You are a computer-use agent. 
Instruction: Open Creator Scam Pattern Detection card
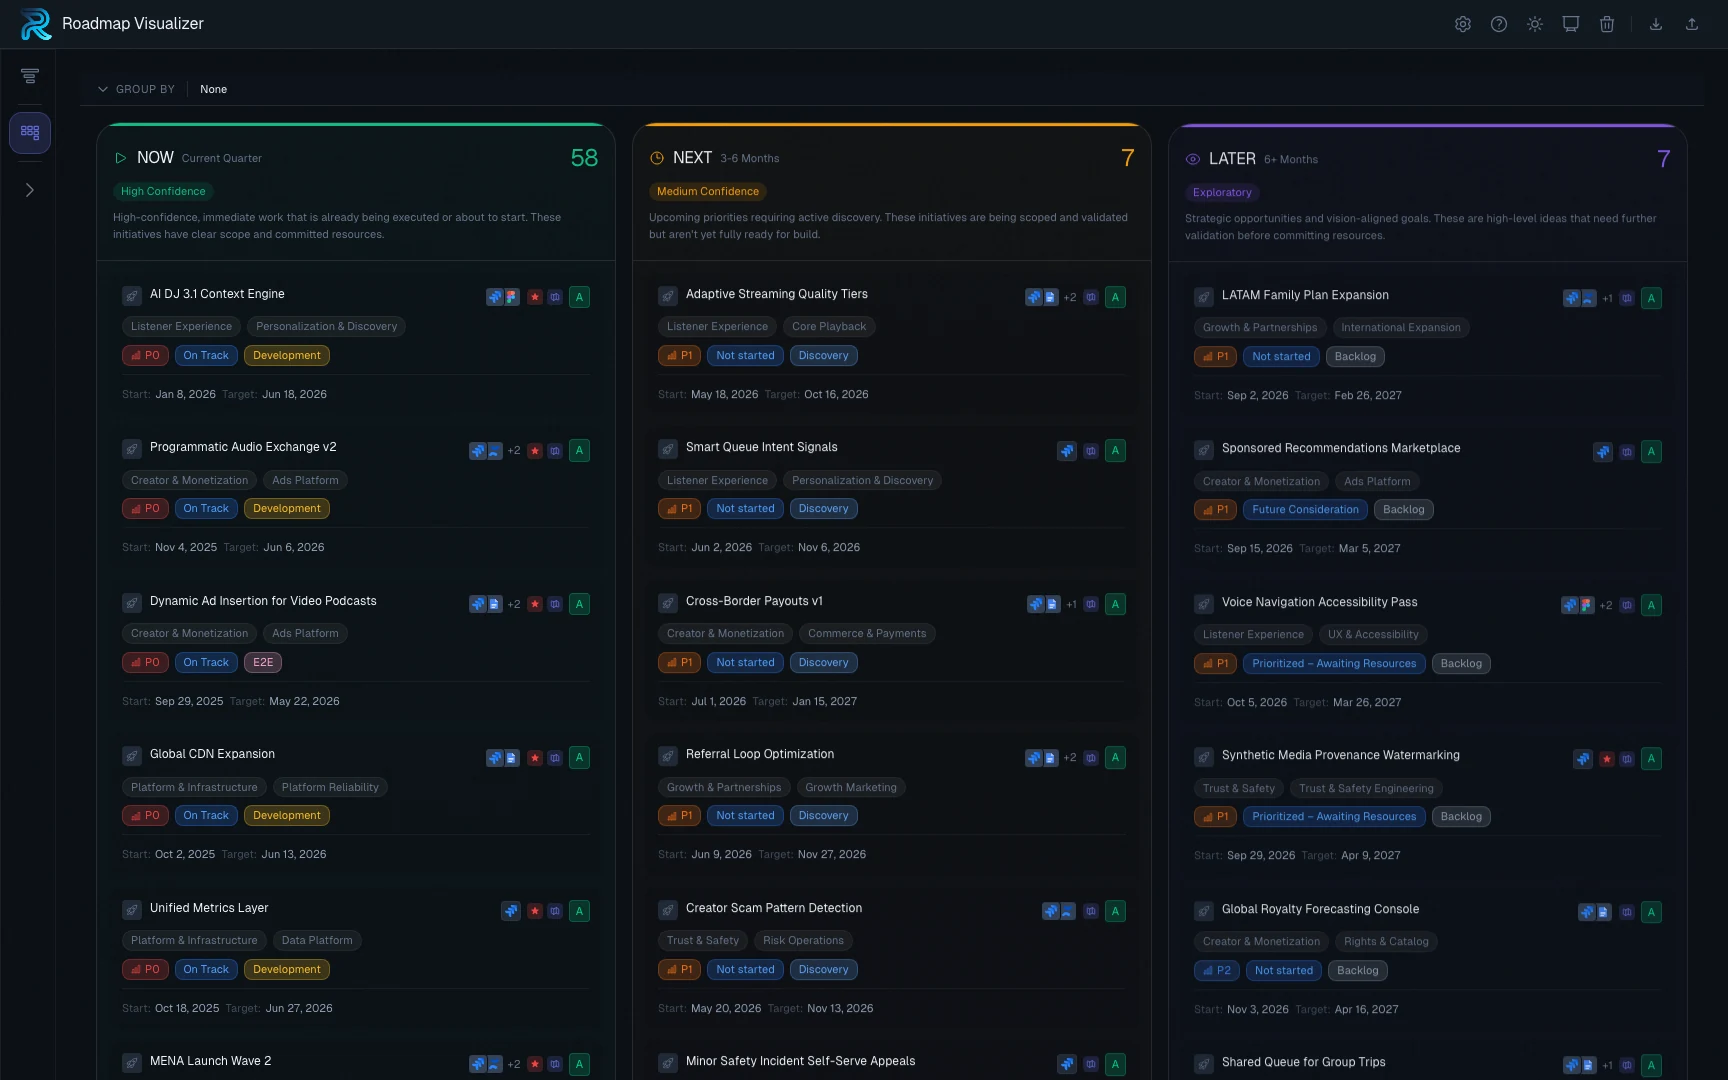[774, 908]
